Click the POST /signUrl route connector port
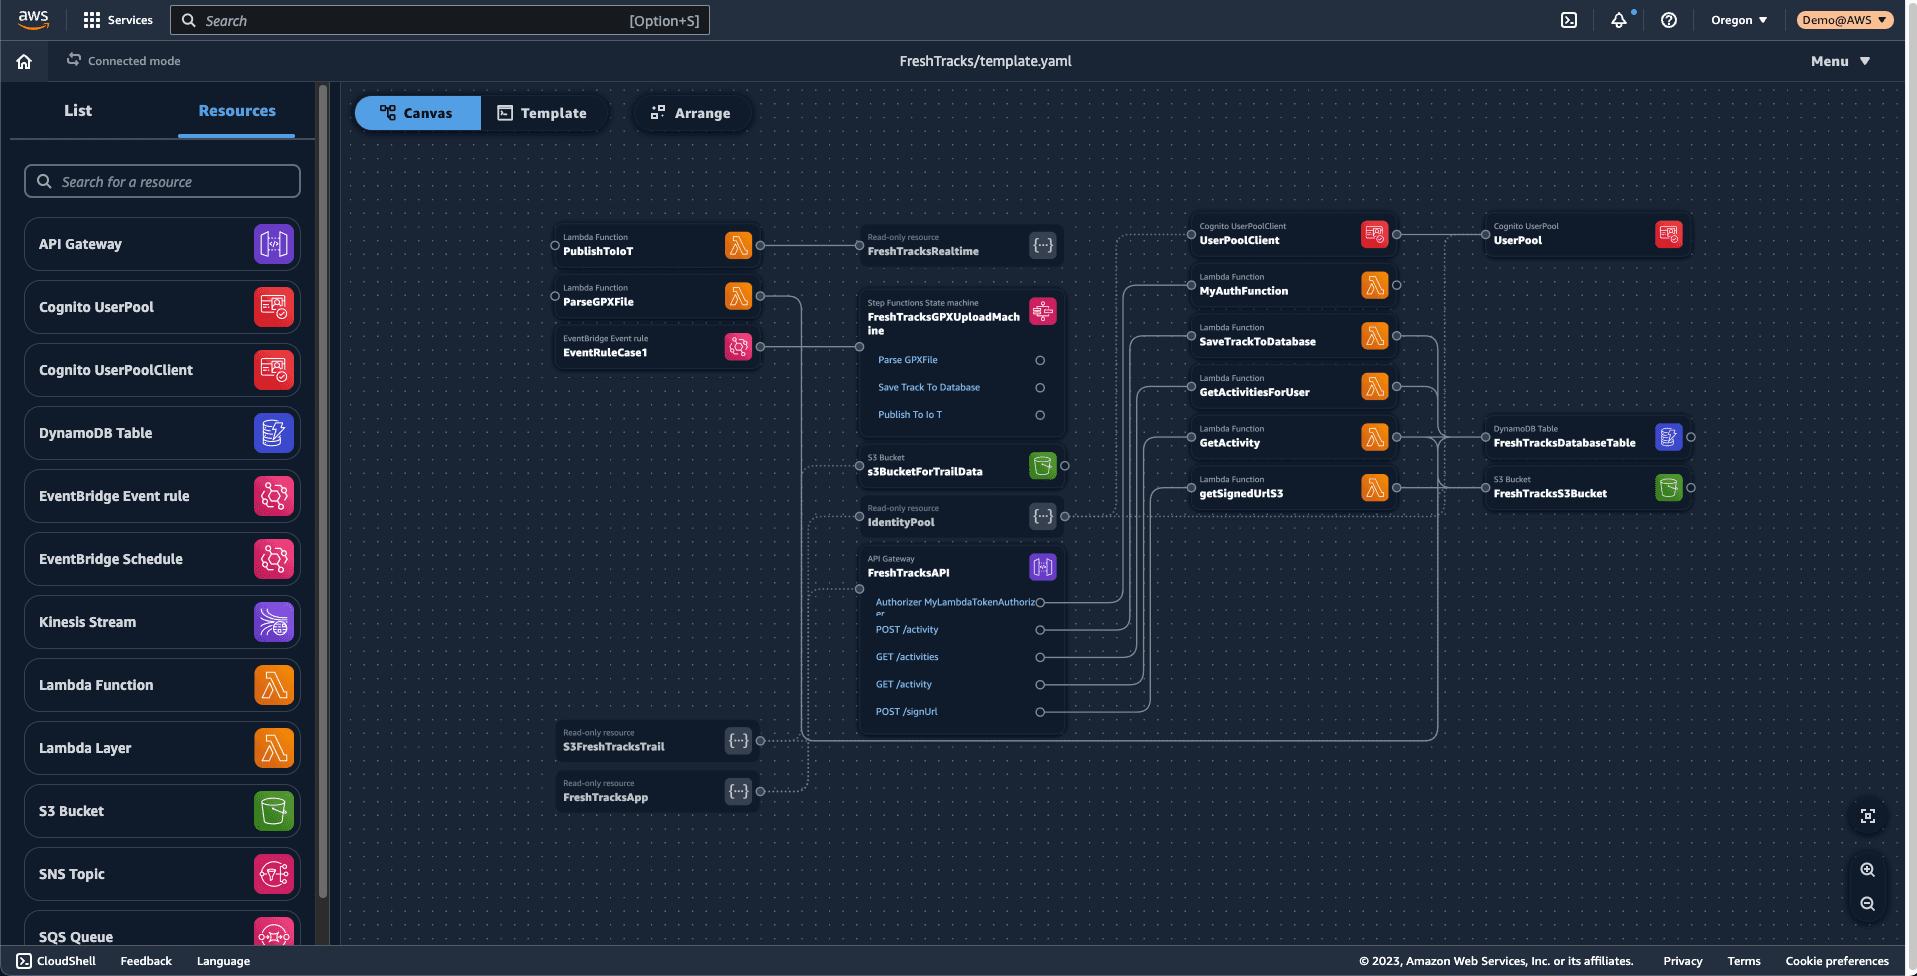Image resolution: width=1917 pixels, height=976 pixels. 1040,712
